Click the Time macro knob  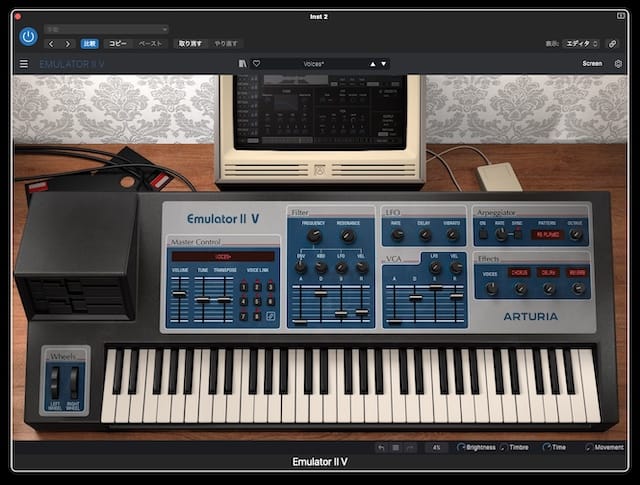[546, 447]
